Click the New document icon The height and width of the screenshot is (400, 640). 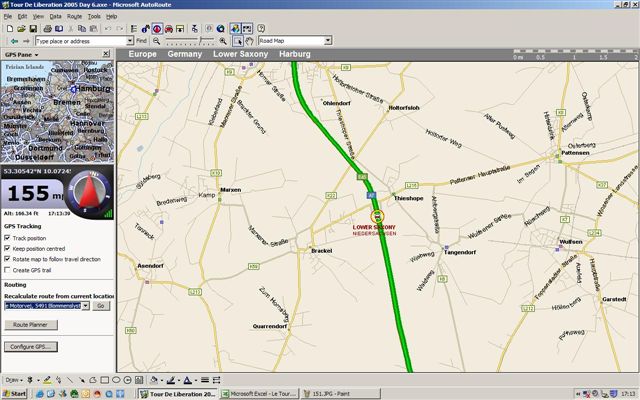point(10,29)
